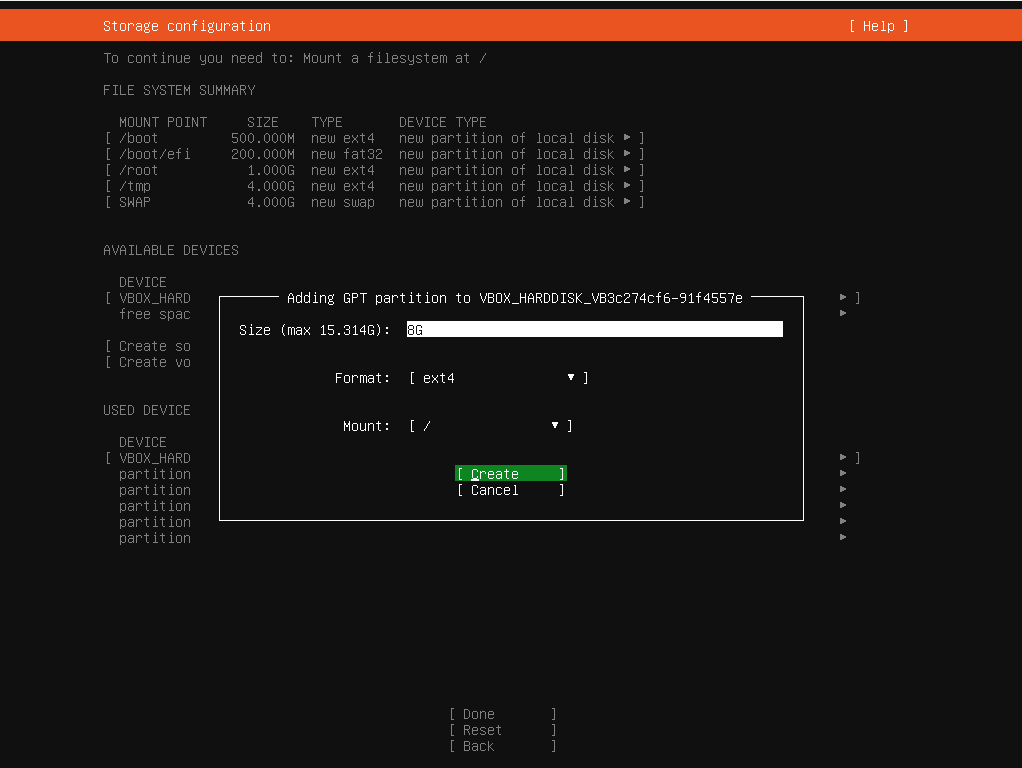Select the /boot mount point row
Viewport: 1022px width, 768px height.
coord(375,138)
